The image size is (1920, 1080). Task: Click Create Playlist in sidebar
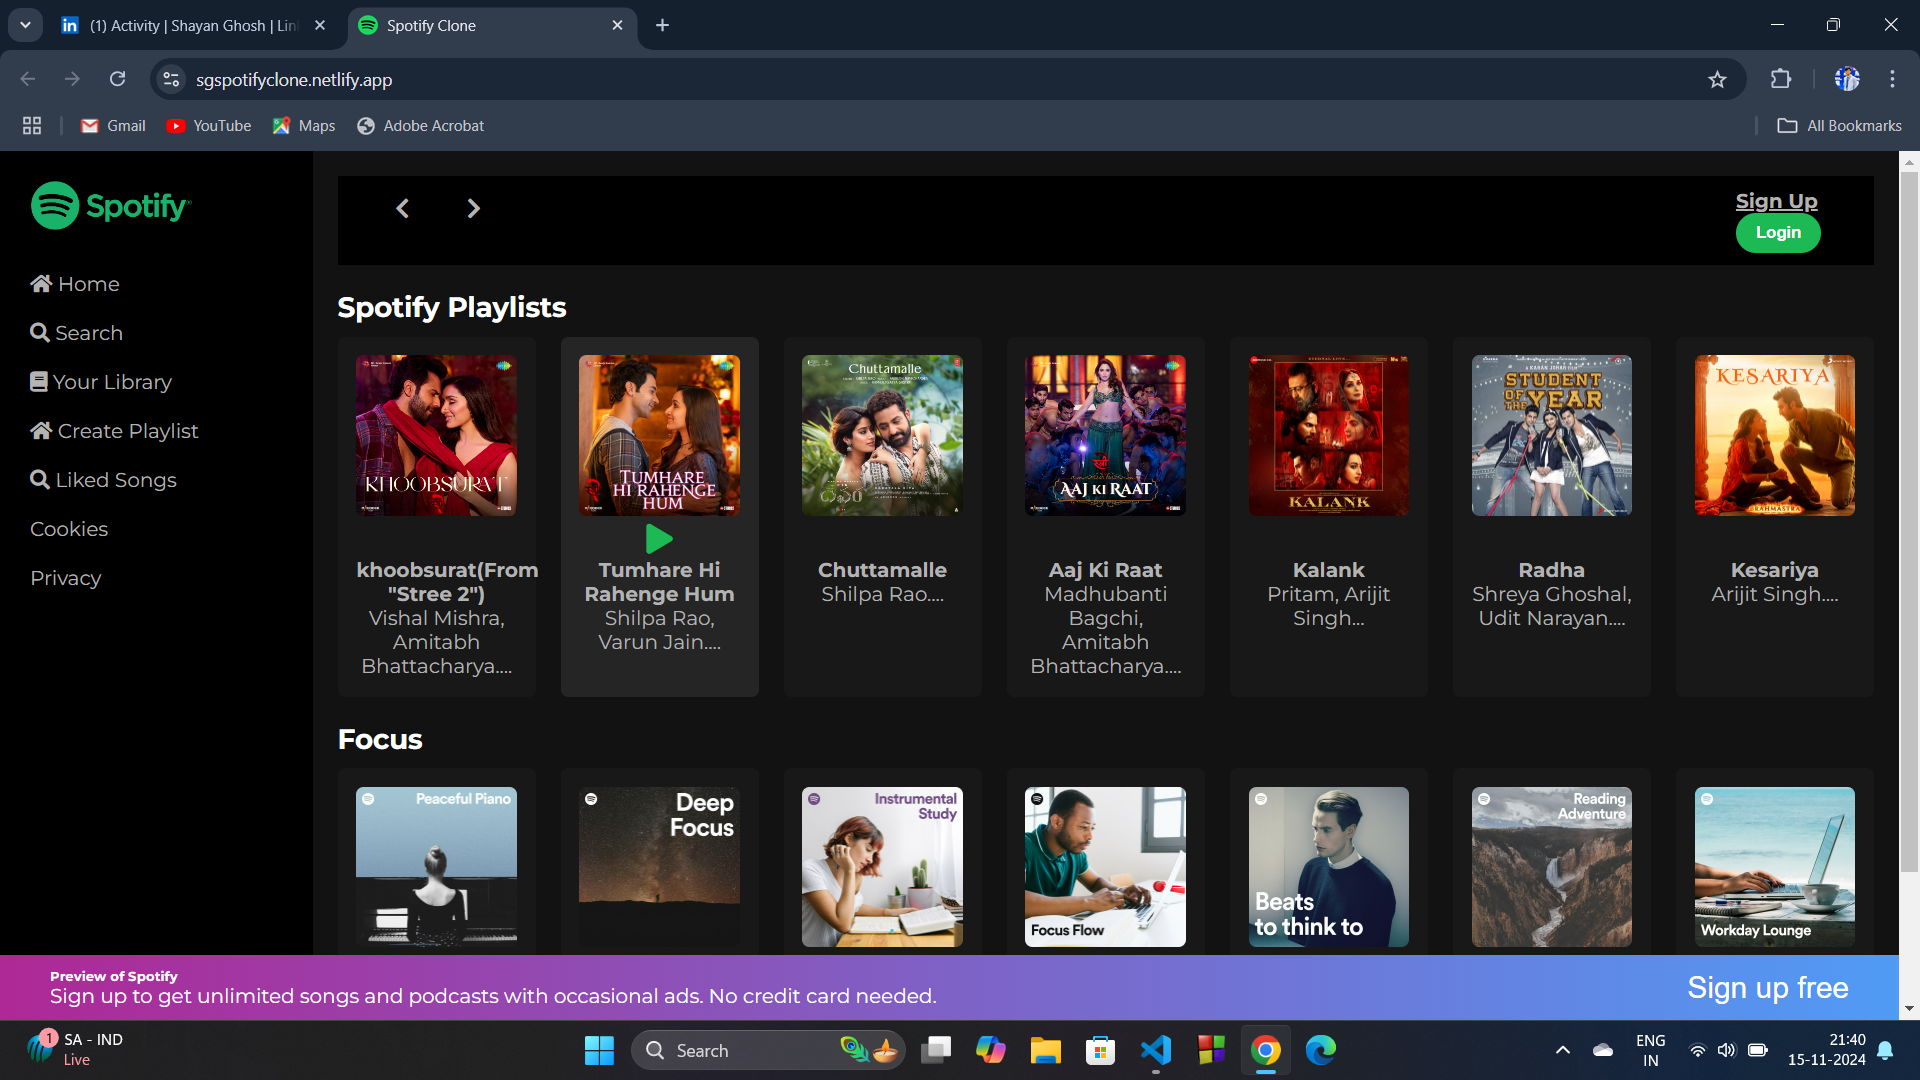coord(114,431)
